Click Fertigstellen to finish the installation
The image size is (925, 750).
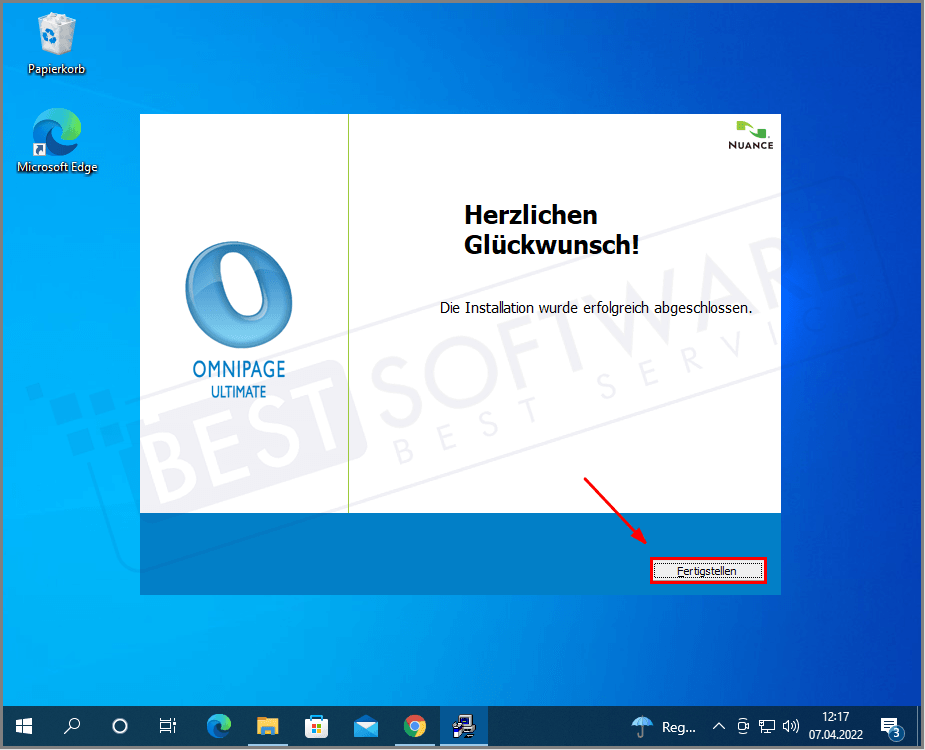[x=707, y=570]
